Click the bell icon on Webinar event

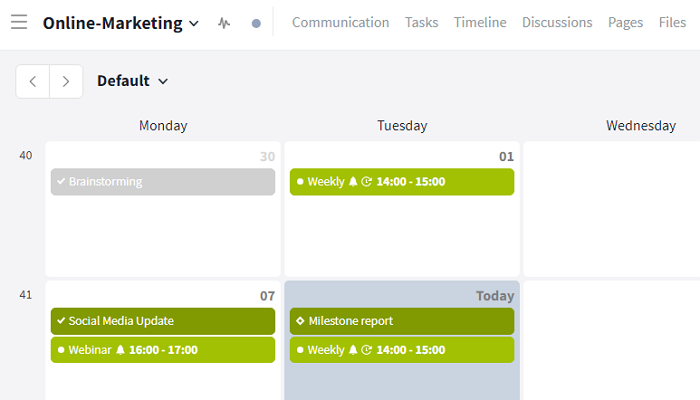pyautogui.click(x=120, y=350)
